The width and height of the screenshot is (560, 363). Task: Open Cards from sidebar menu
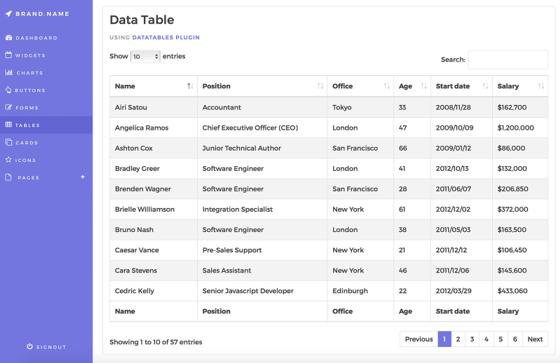(46, 142)
